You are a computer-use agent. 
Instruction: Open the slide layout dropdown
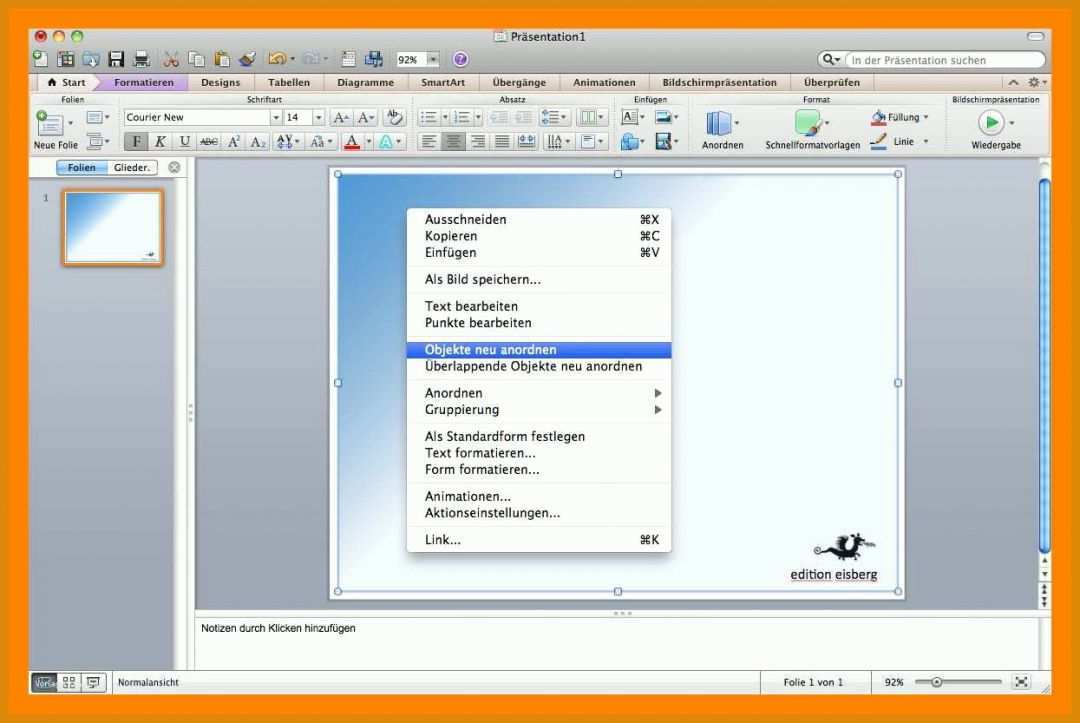tap(97, 118)
